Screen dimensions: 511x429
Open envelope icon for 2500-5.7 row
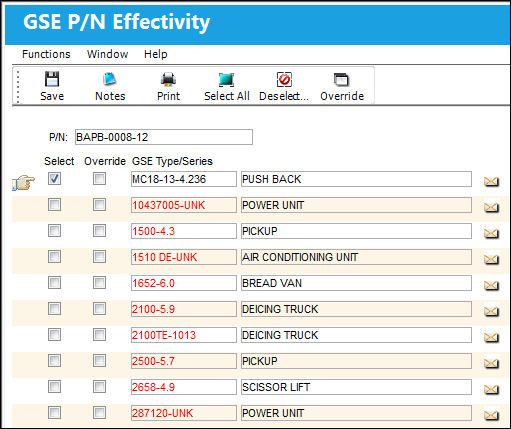click(491, 363)
